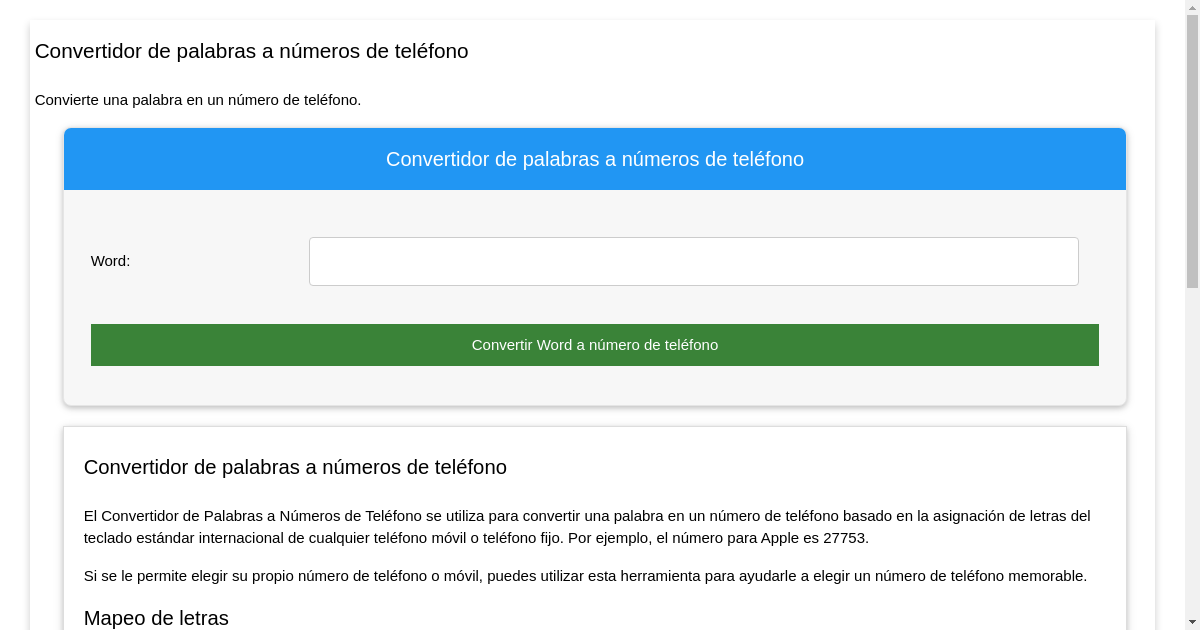The height and width of the screenshot is (630, 1200).
Task: Click the 'Mapeo de letras' heading
Action: 156,618
